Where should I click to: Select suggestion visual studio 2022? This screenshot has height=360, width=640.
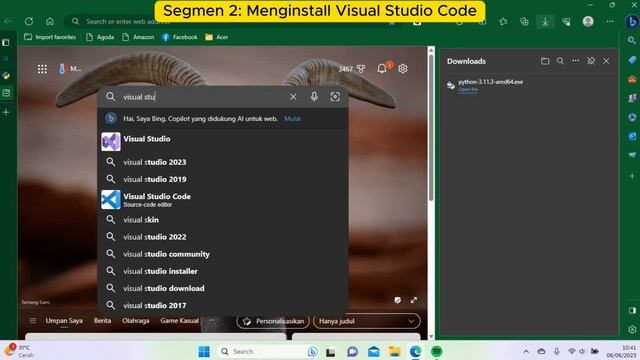223,237
